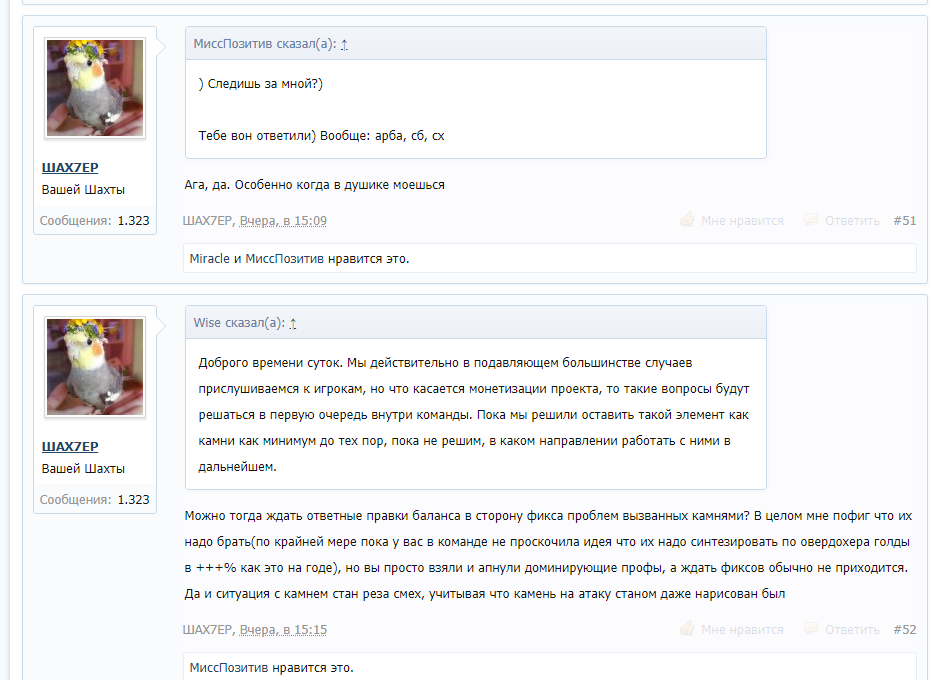
Task: Click Ответить on post #52
Action: 852,630
